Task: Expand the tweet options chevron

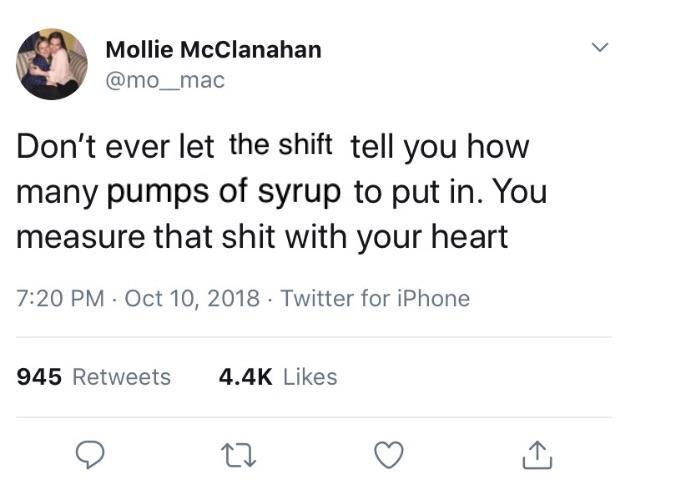Action: click(x=600, y=48)
